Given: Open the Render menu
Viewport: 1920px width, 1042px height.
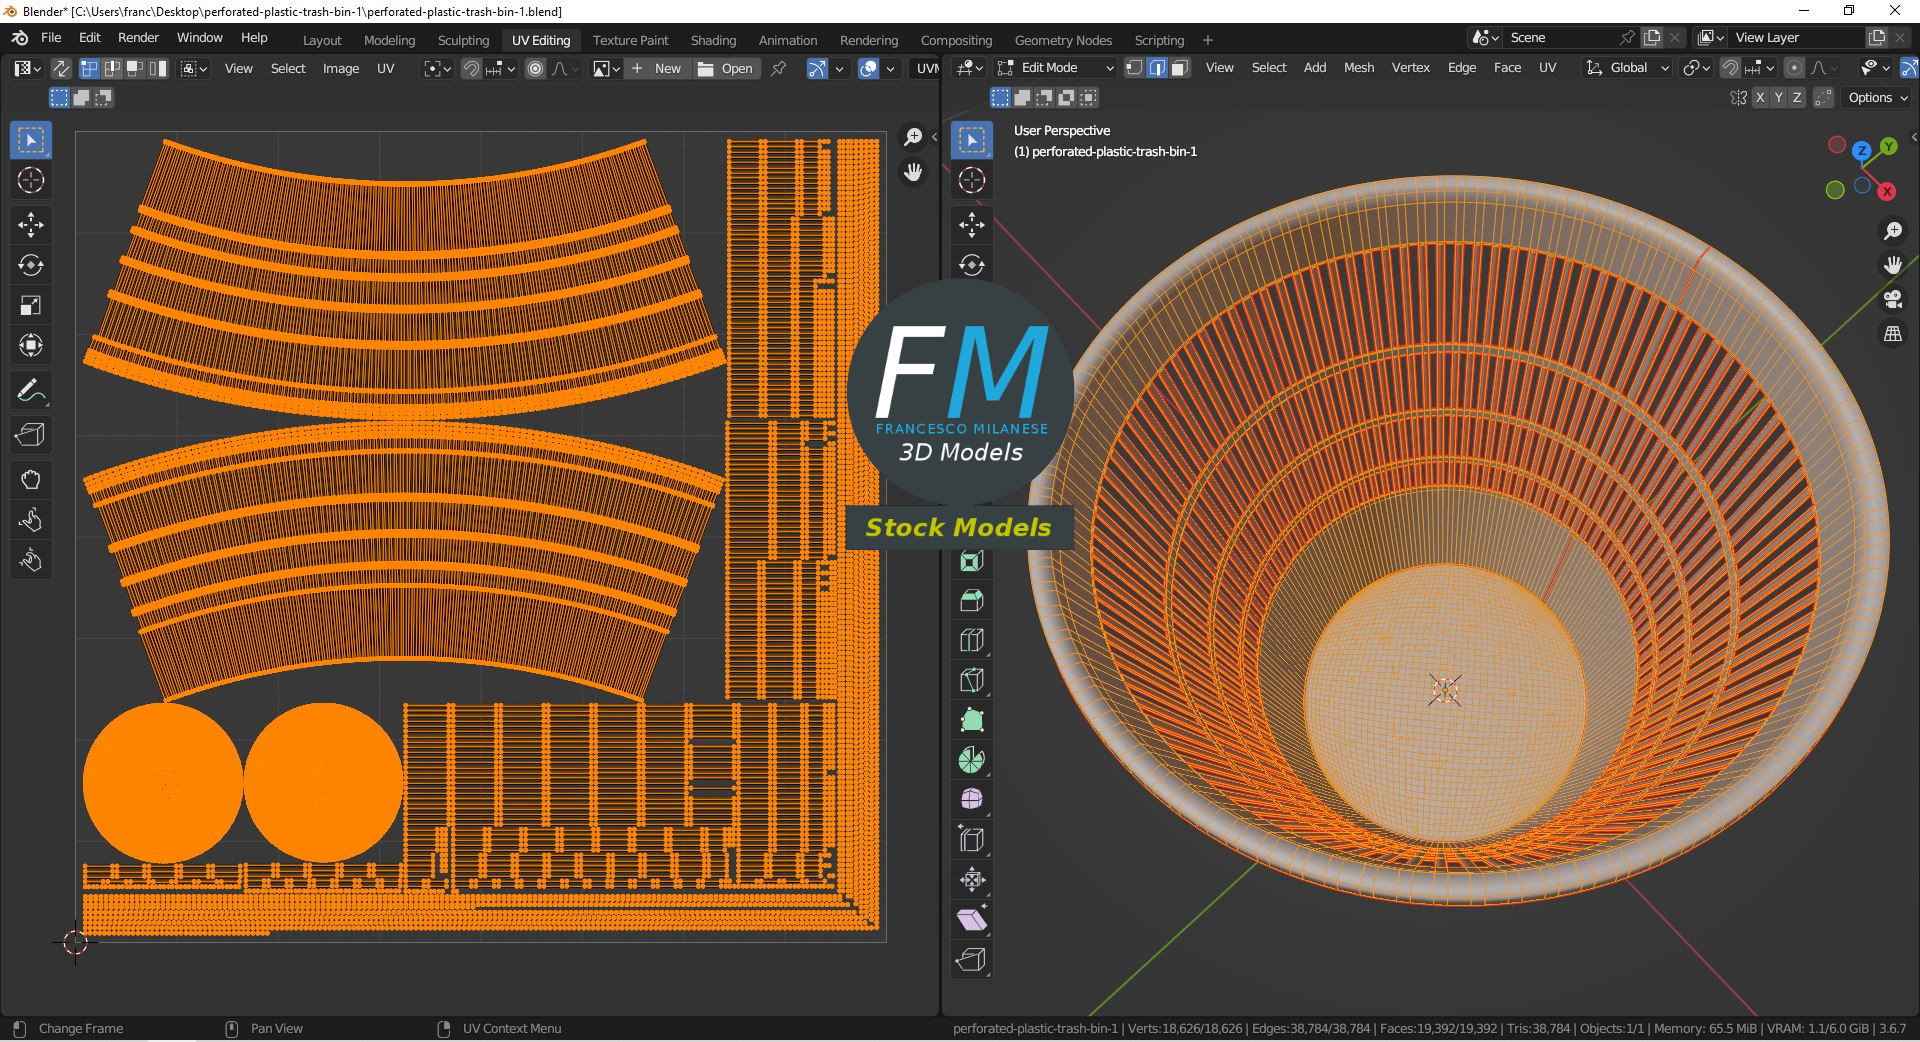Looking at the screenshot, I should click(x=138, y=38).
